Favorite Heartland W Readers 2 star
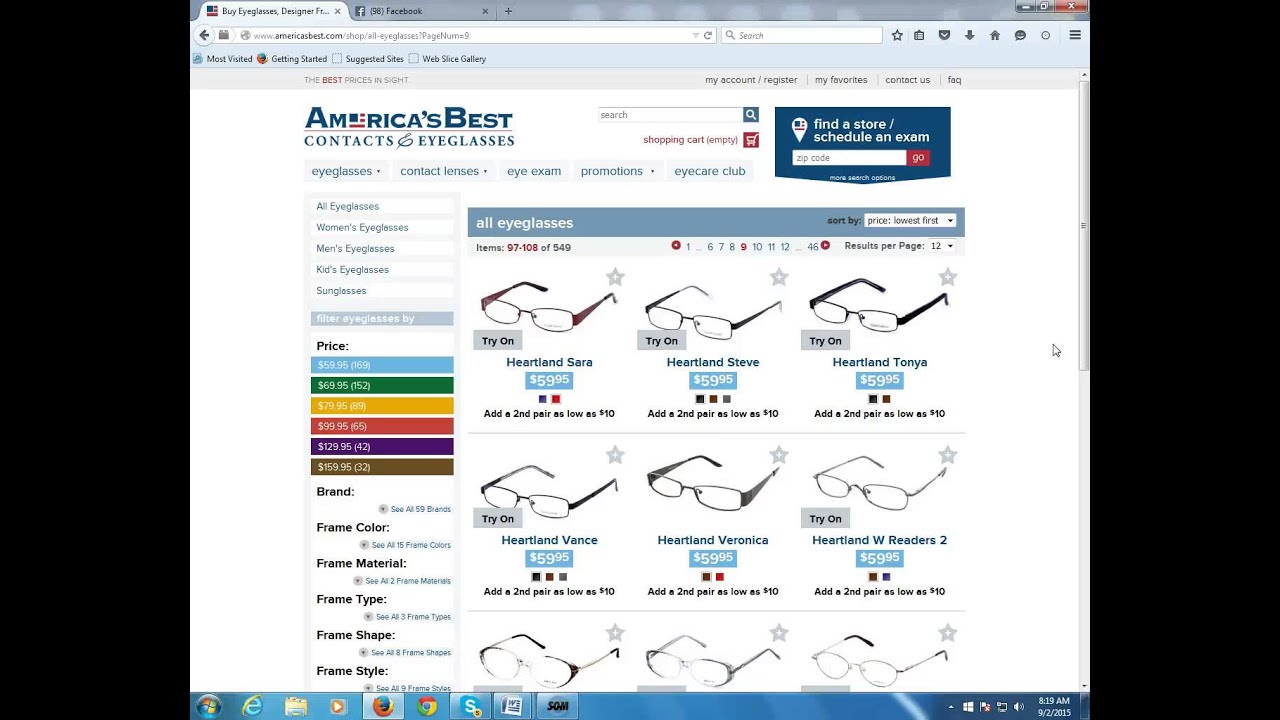The image size is (1280, 720). (x=948, y=455)
